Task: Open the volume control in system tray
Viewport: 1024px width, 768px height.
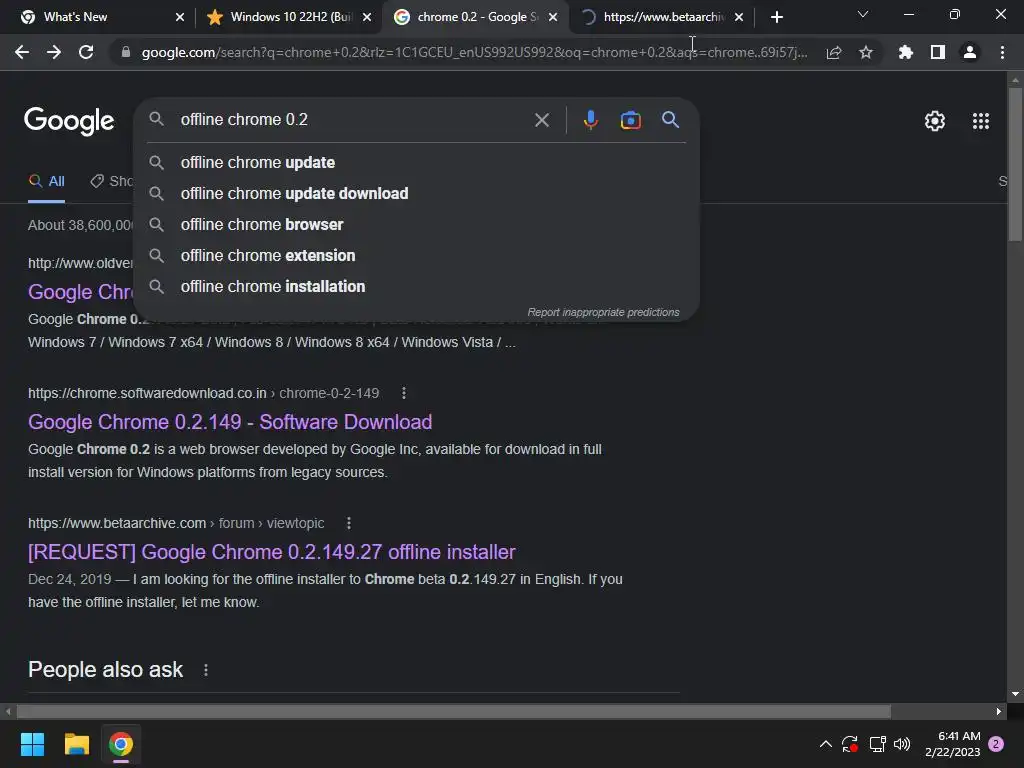Action: point(902,744)
